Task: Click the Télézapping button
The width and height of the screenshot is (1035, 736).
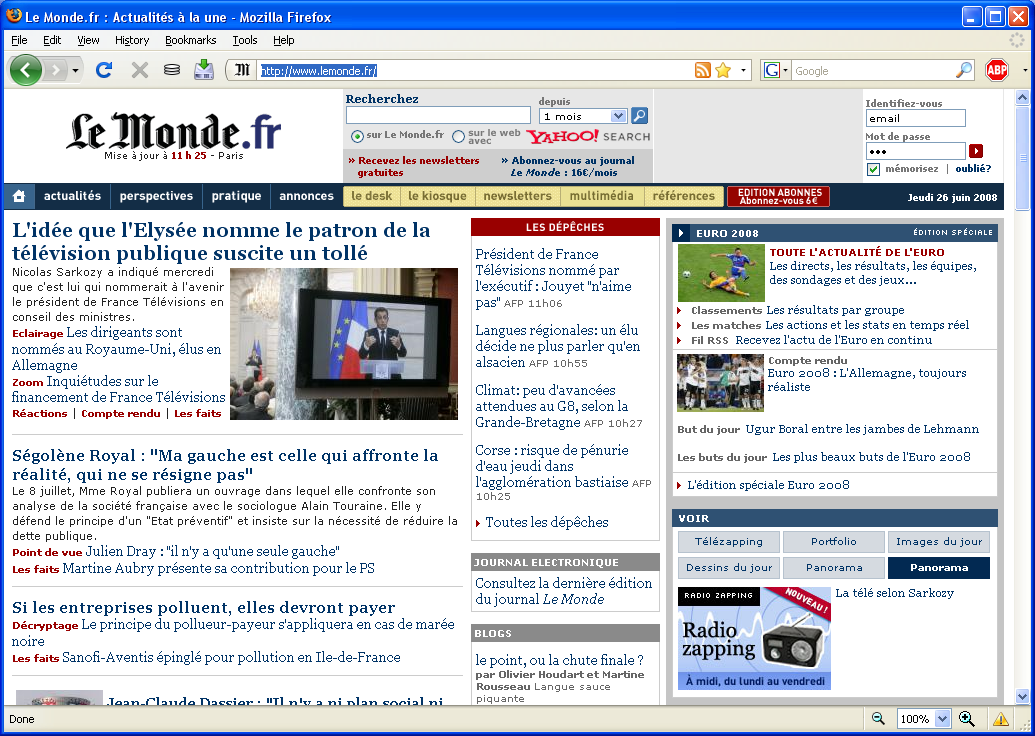Action: click(729, 542)
